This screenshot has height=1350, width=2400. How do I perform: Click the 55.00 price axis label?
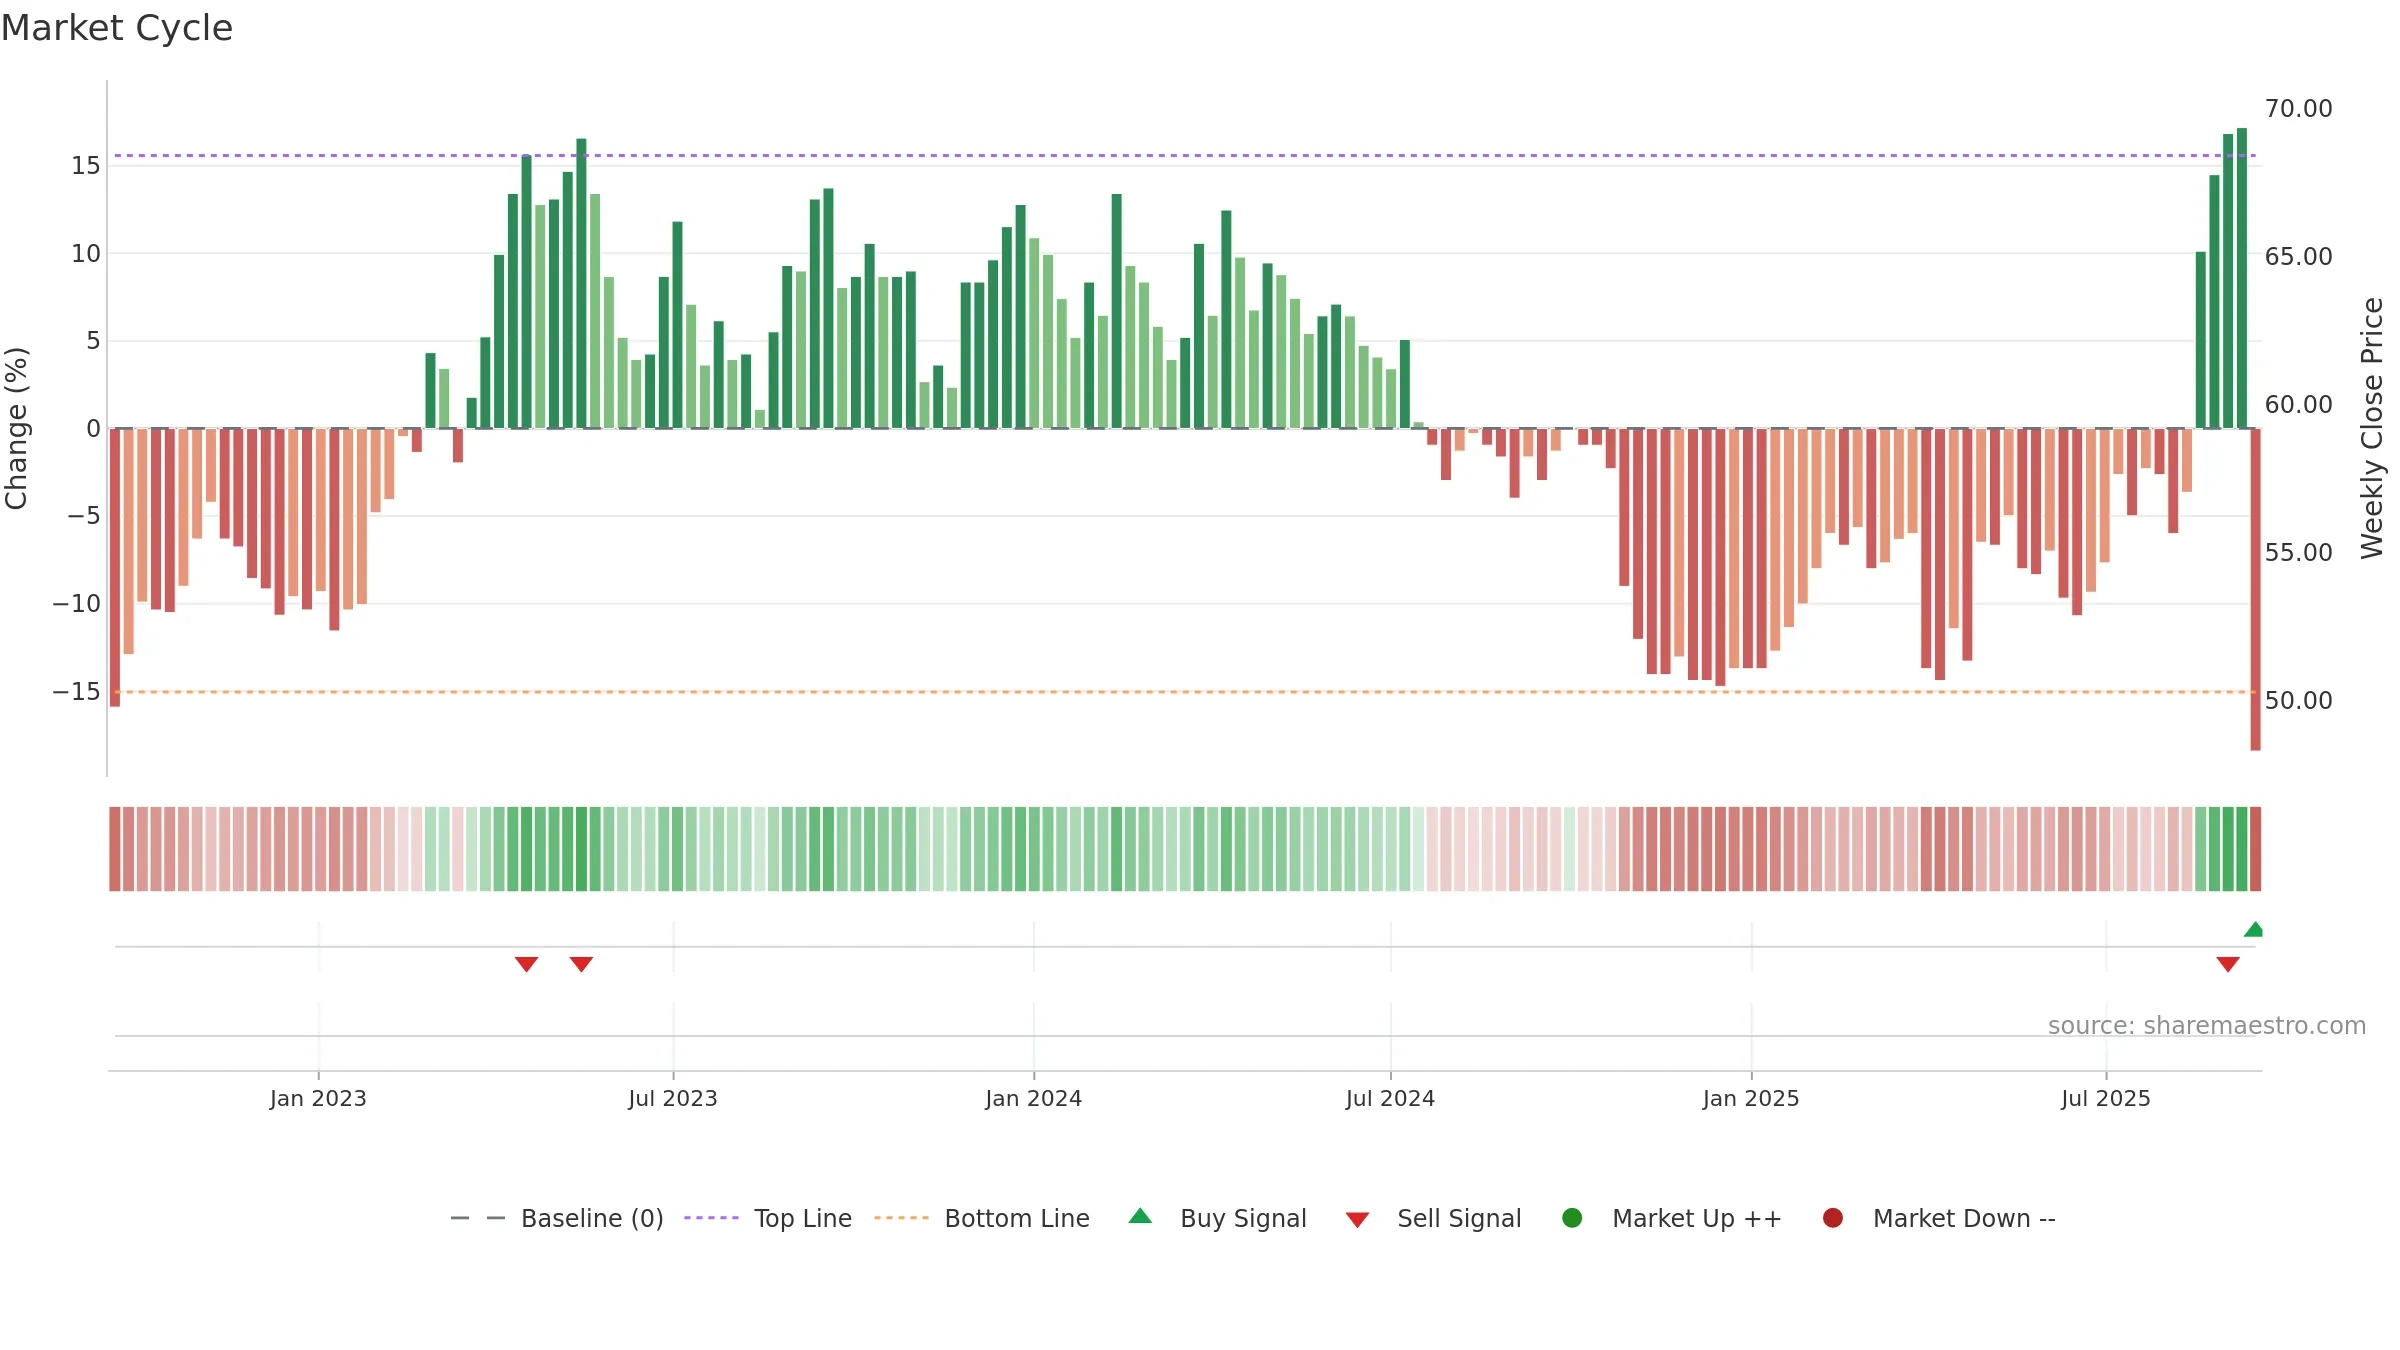[2298, 552]
